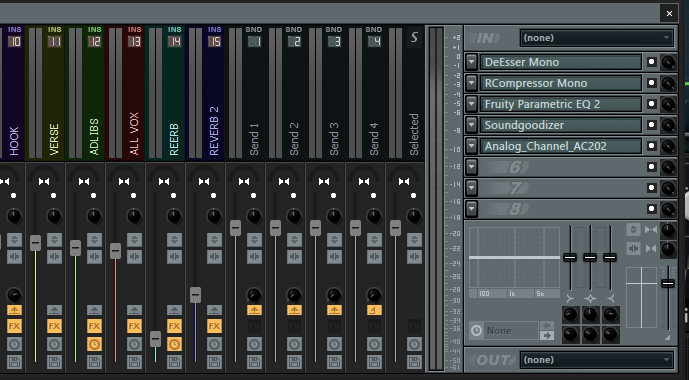Click the stereo separation icon on Send 4 track
The height and width of the screenshot is (380, 689).
pyautogui.click(x=364, y=181)
